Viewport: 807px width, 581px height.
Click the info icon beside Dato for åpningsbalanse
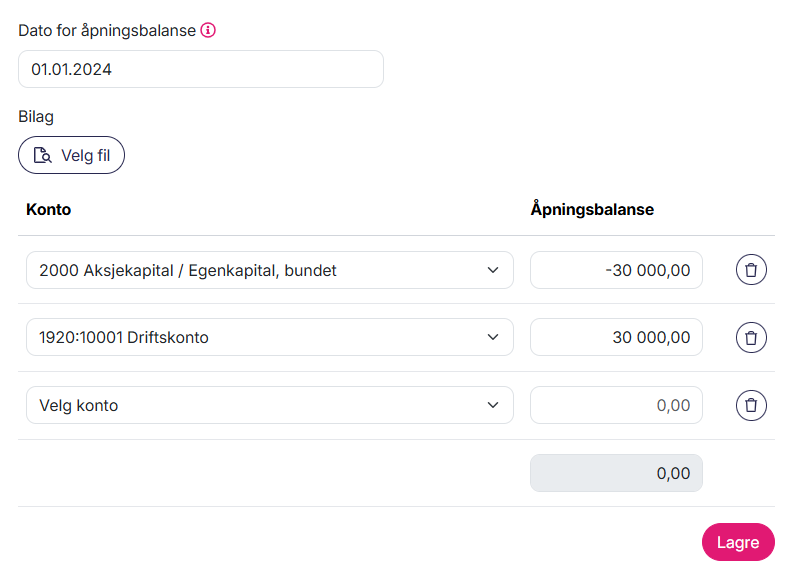point(208,30)
